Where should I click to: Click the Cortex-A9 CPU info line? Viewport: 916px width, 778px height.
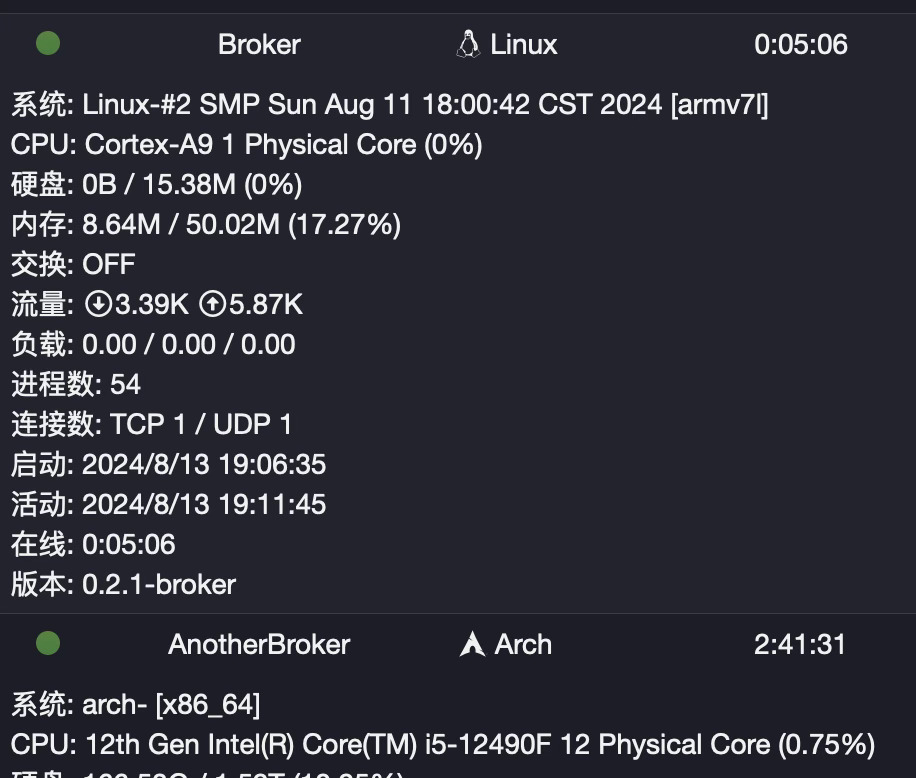[x=247, y=144]
